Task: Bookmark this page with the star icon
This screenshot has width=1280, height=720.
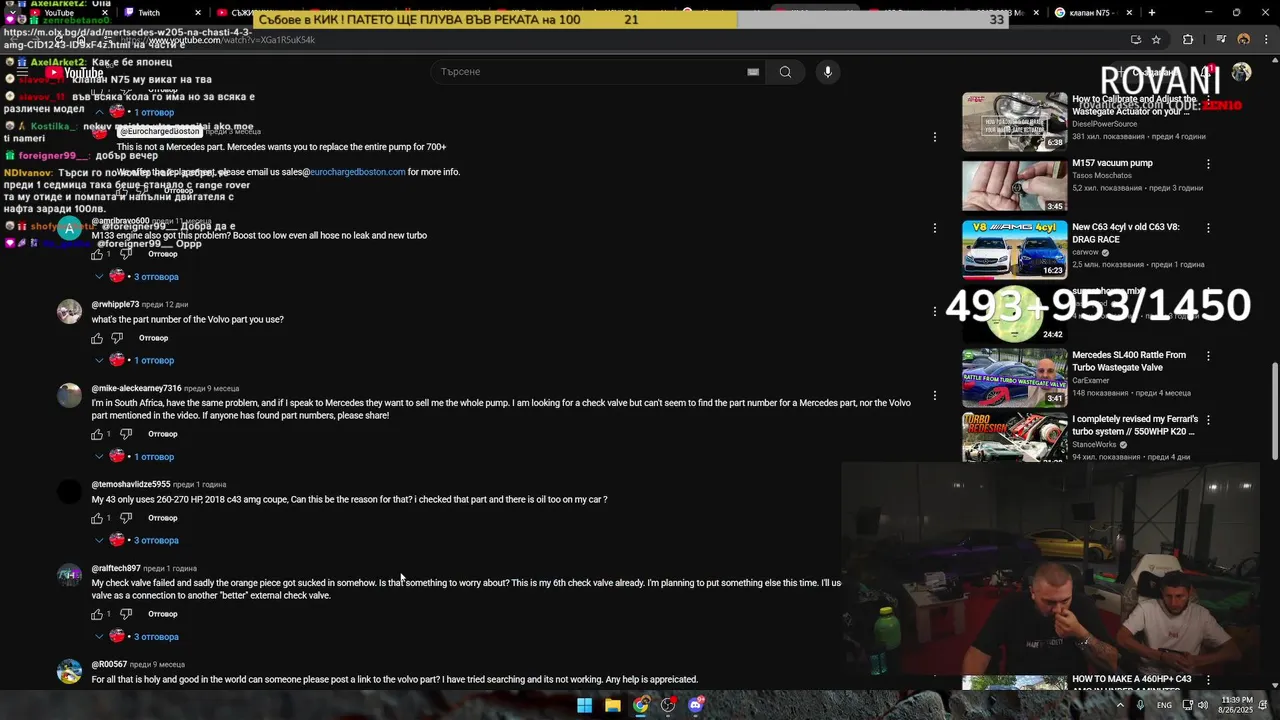Action: click(x=1156, y=40)
